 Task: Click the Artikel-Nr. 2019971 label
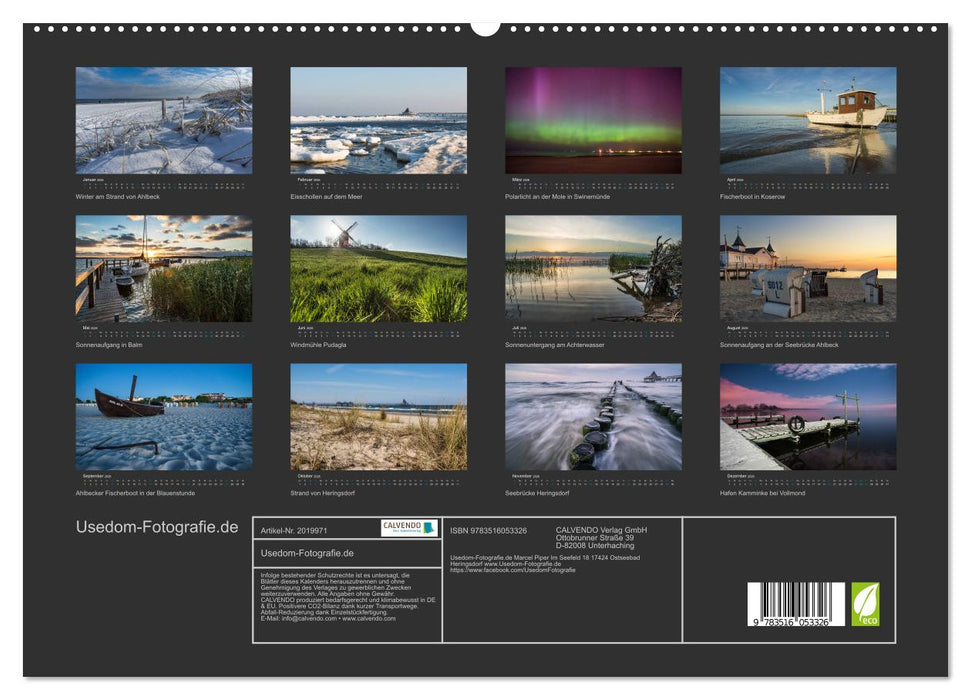pyautogui.click(x=294, y=530)
